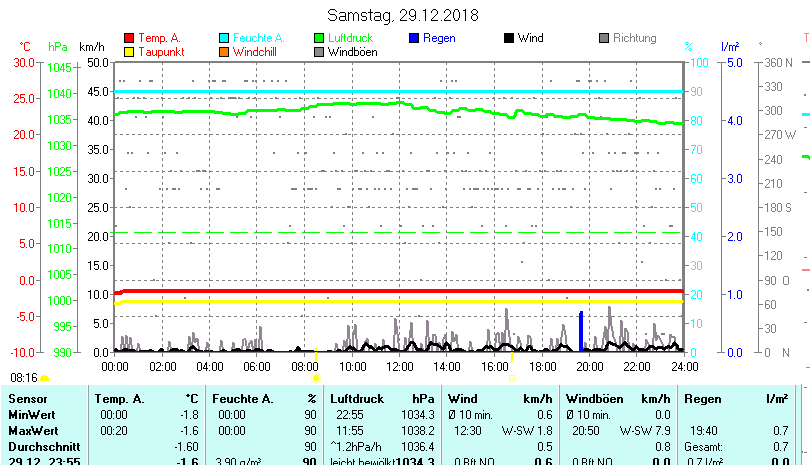
Task: Click the yellow sunrise marker below the time axis
Action: (x=316, y=378)
